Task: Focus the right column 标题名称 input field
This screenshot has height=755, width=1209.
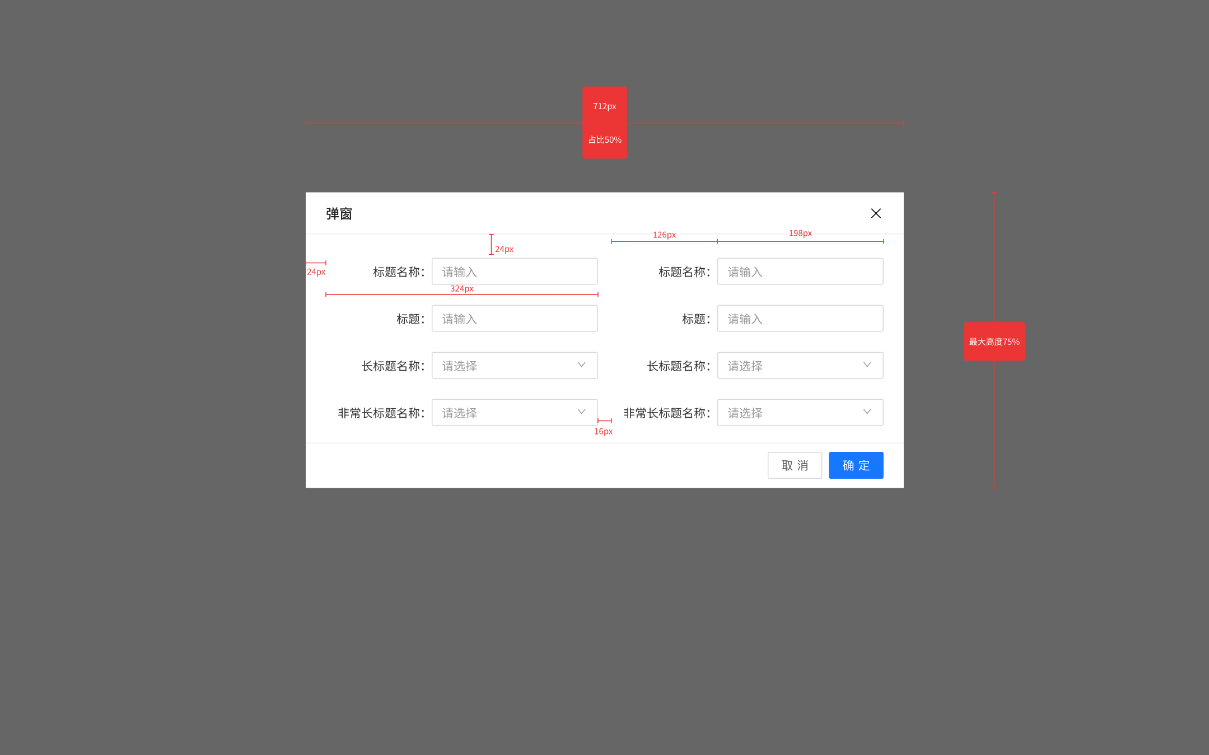Action: point(799,272)
